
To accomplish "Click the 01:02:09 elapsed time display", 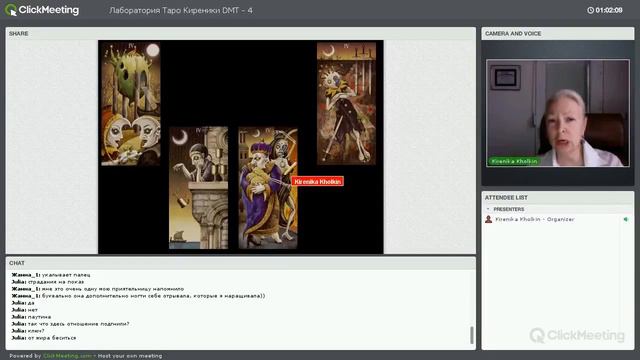I will click(x=609, y=10).
